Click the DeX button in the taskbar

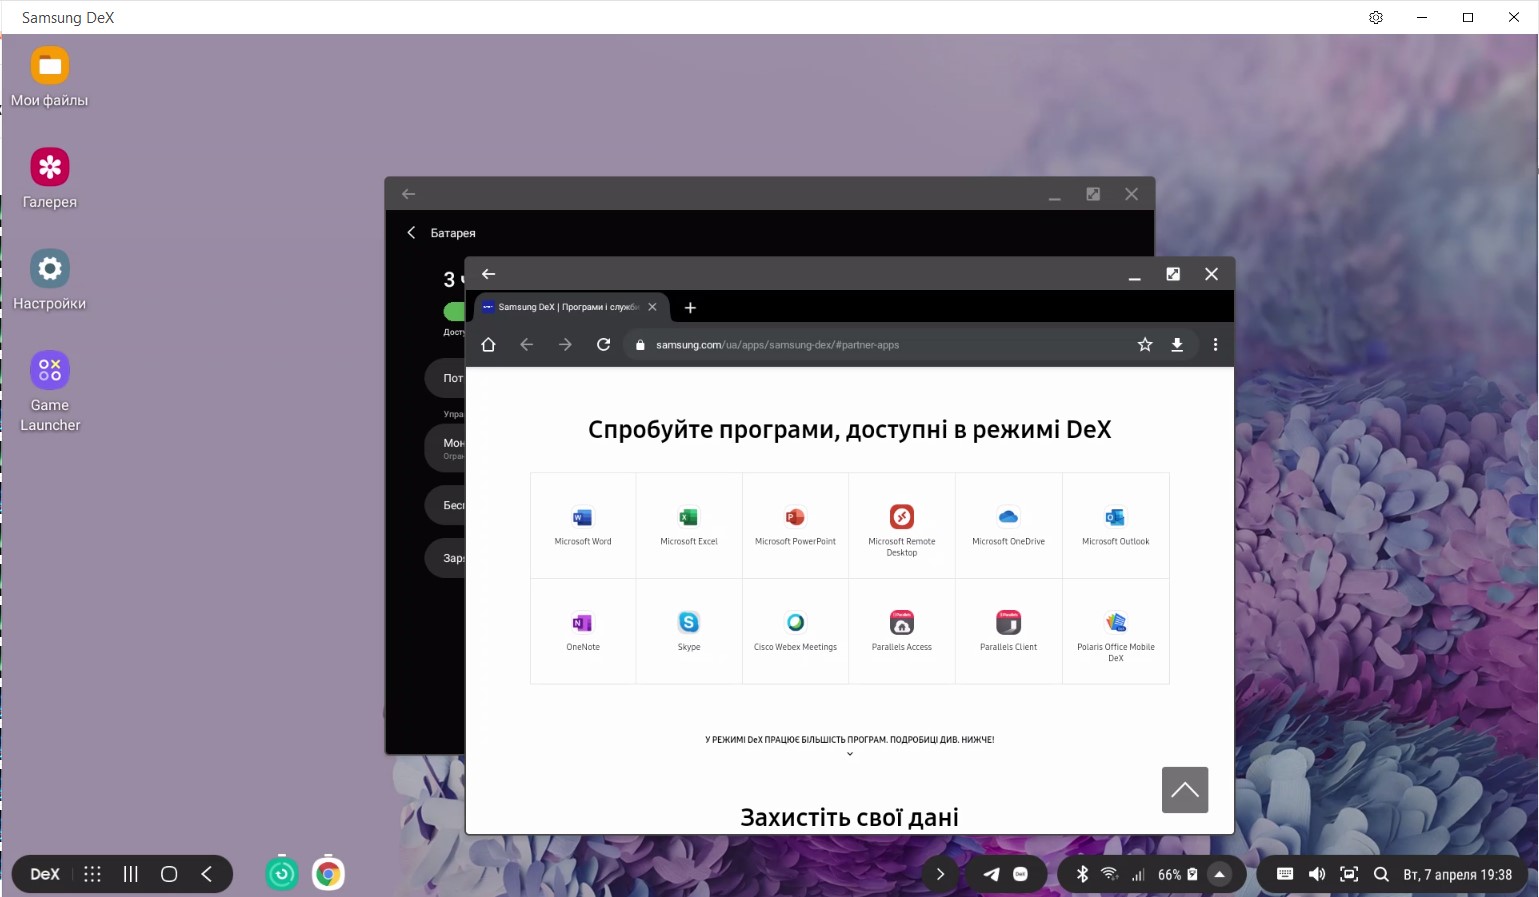point(45,874)
